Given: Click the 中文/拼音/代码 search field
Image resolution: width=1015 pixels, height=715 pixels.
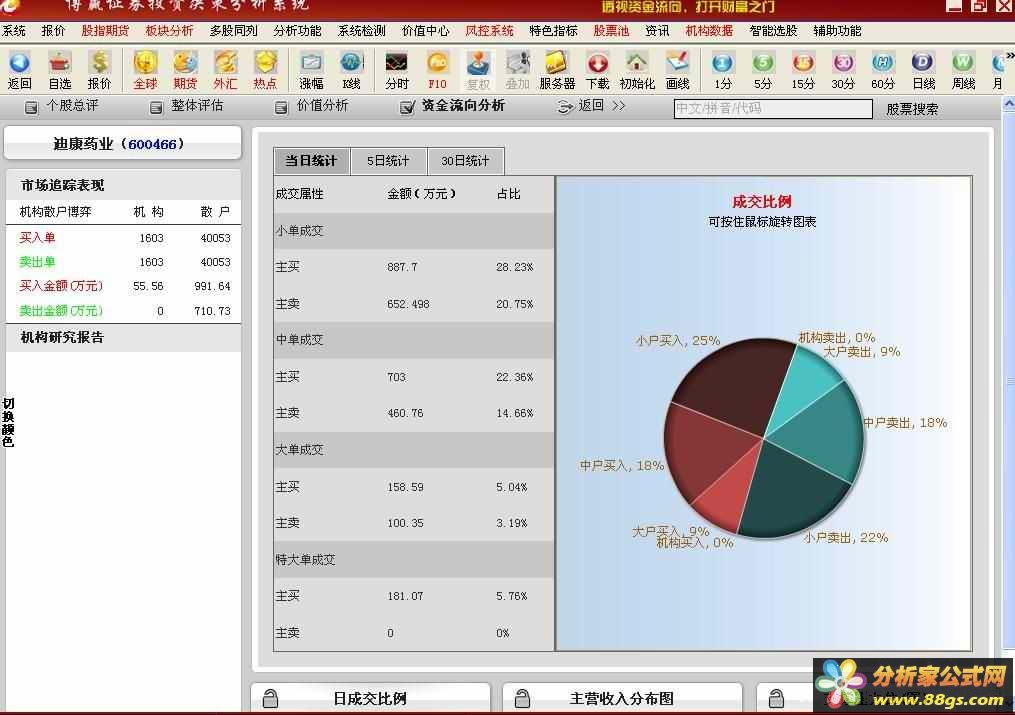Looking at the screenshot, I should pyautogui.click(x=773, y=108).
